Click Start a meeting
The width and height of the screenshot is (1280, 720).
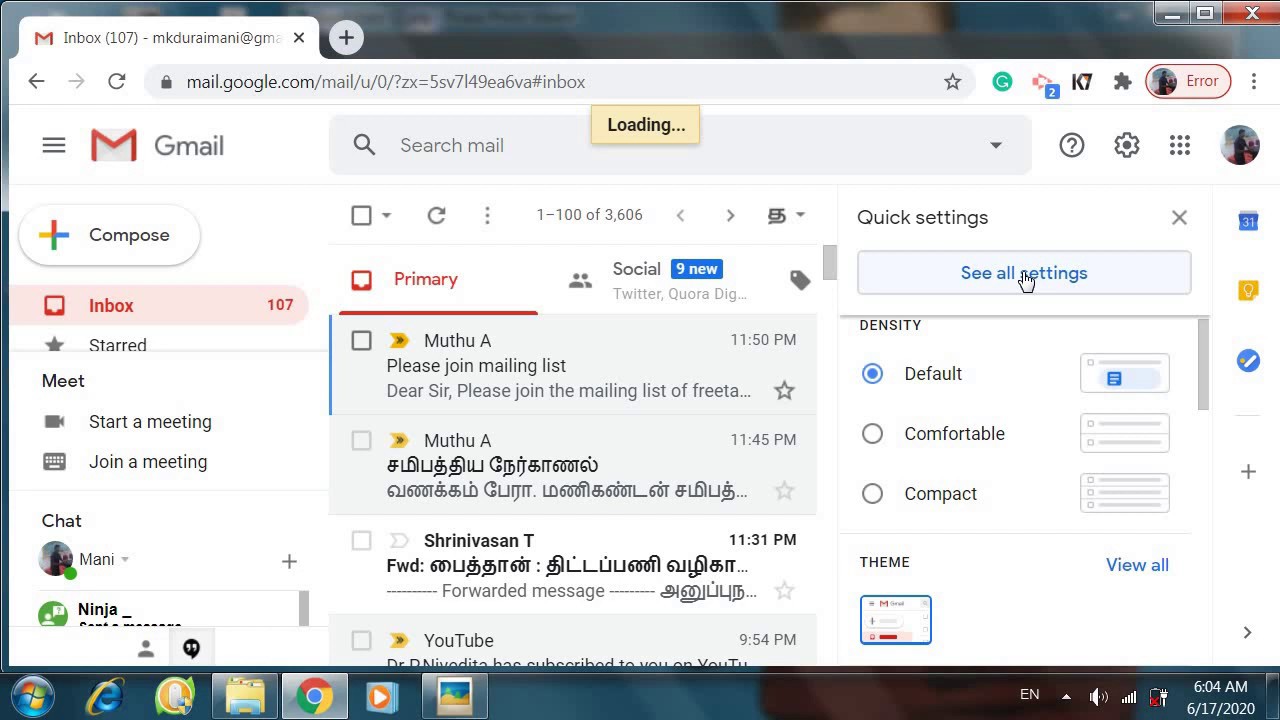150,422
